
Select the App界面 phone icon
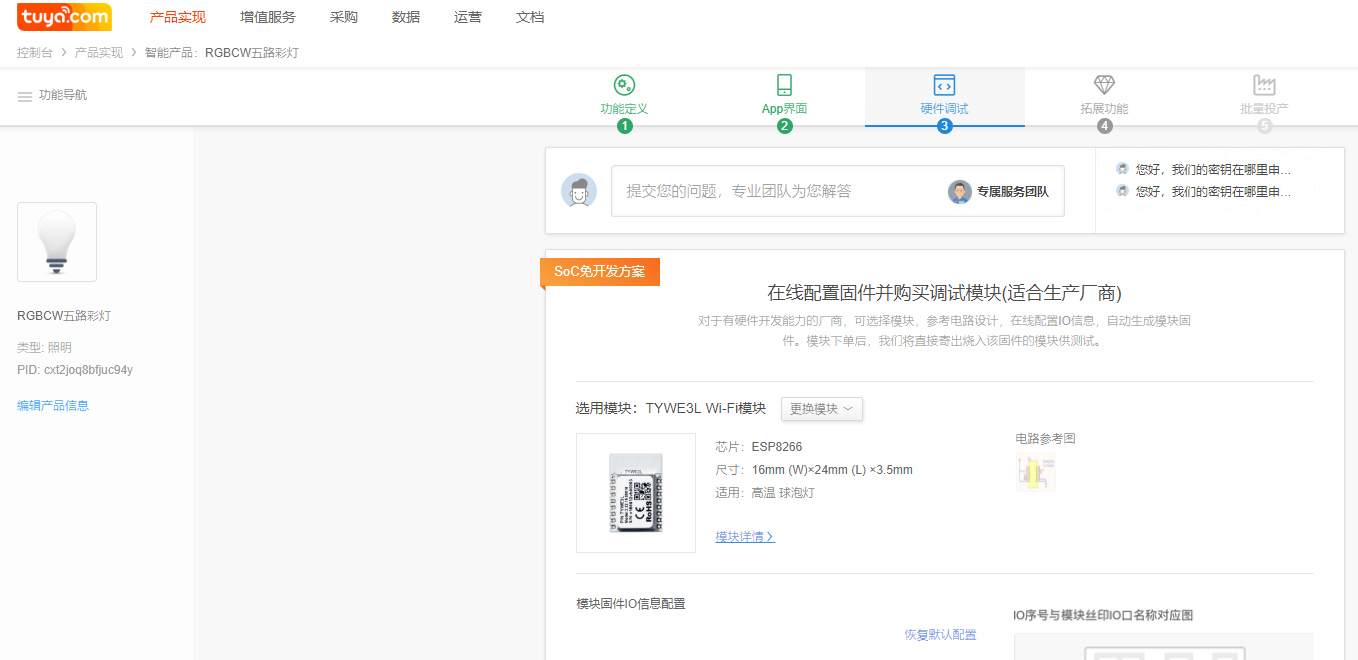click(784, 85)
